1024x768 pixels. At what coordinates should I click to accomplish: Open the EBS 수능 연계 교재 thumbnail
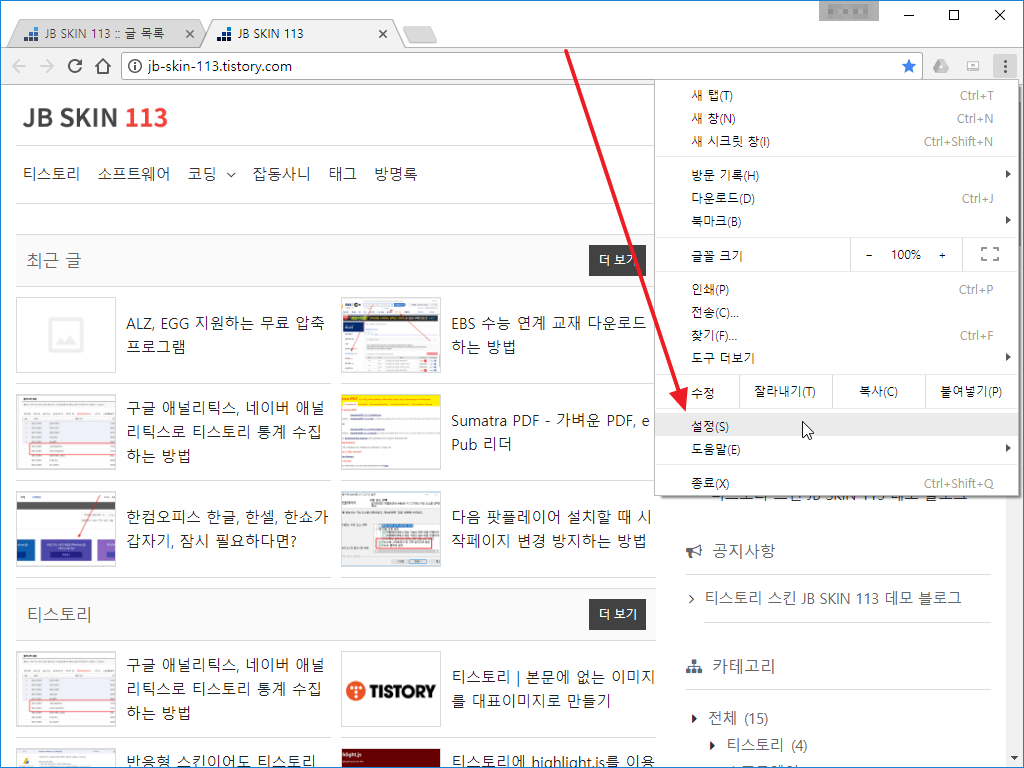391,335
